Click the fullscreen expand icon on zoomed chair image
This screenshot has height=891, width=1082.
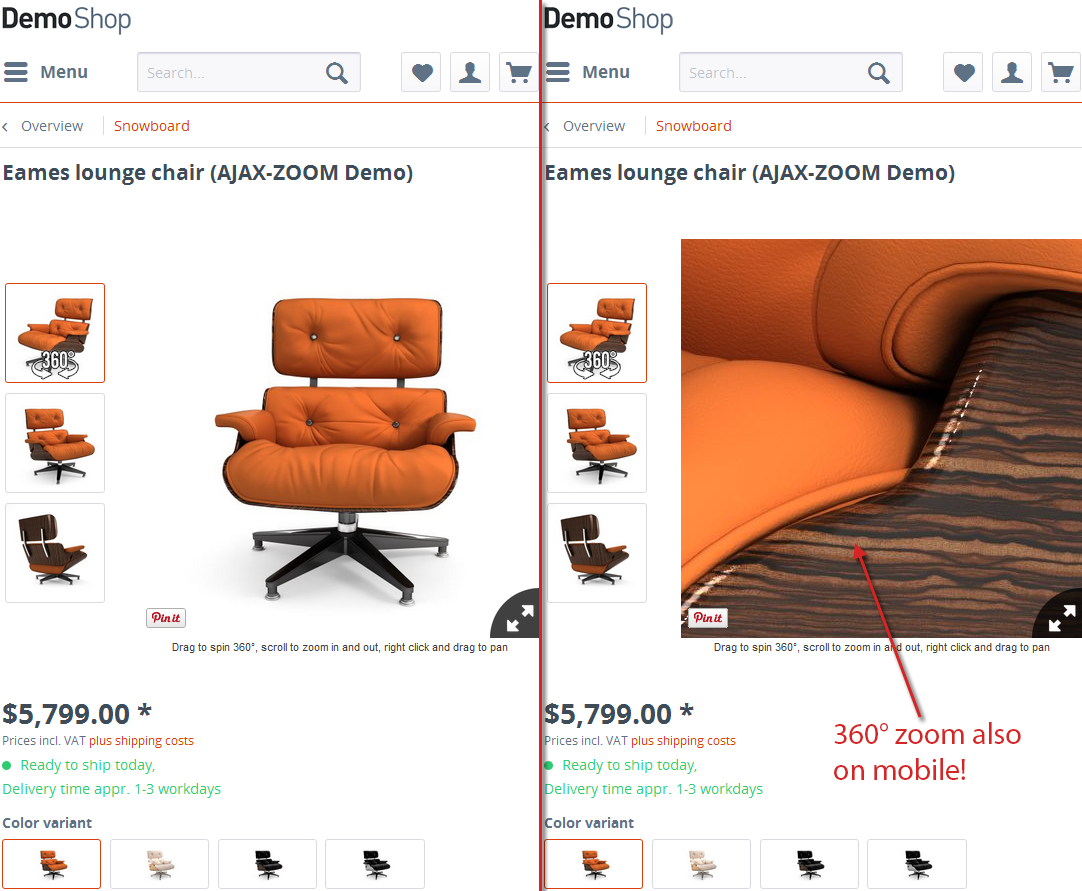(1061, 617)
